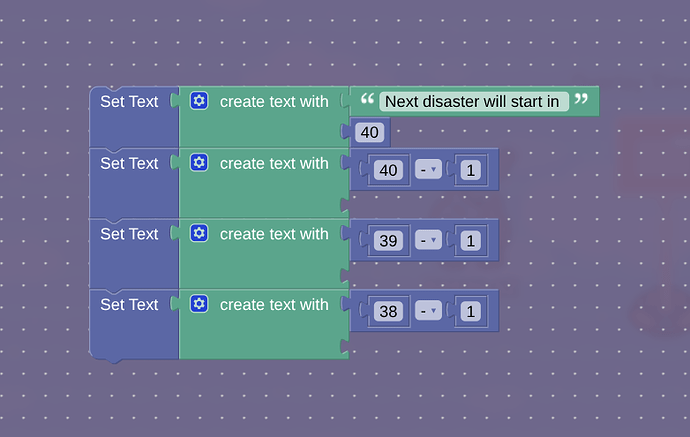
Task: Edit the 40 value in the subtraction block
Action: click(389, 171)
